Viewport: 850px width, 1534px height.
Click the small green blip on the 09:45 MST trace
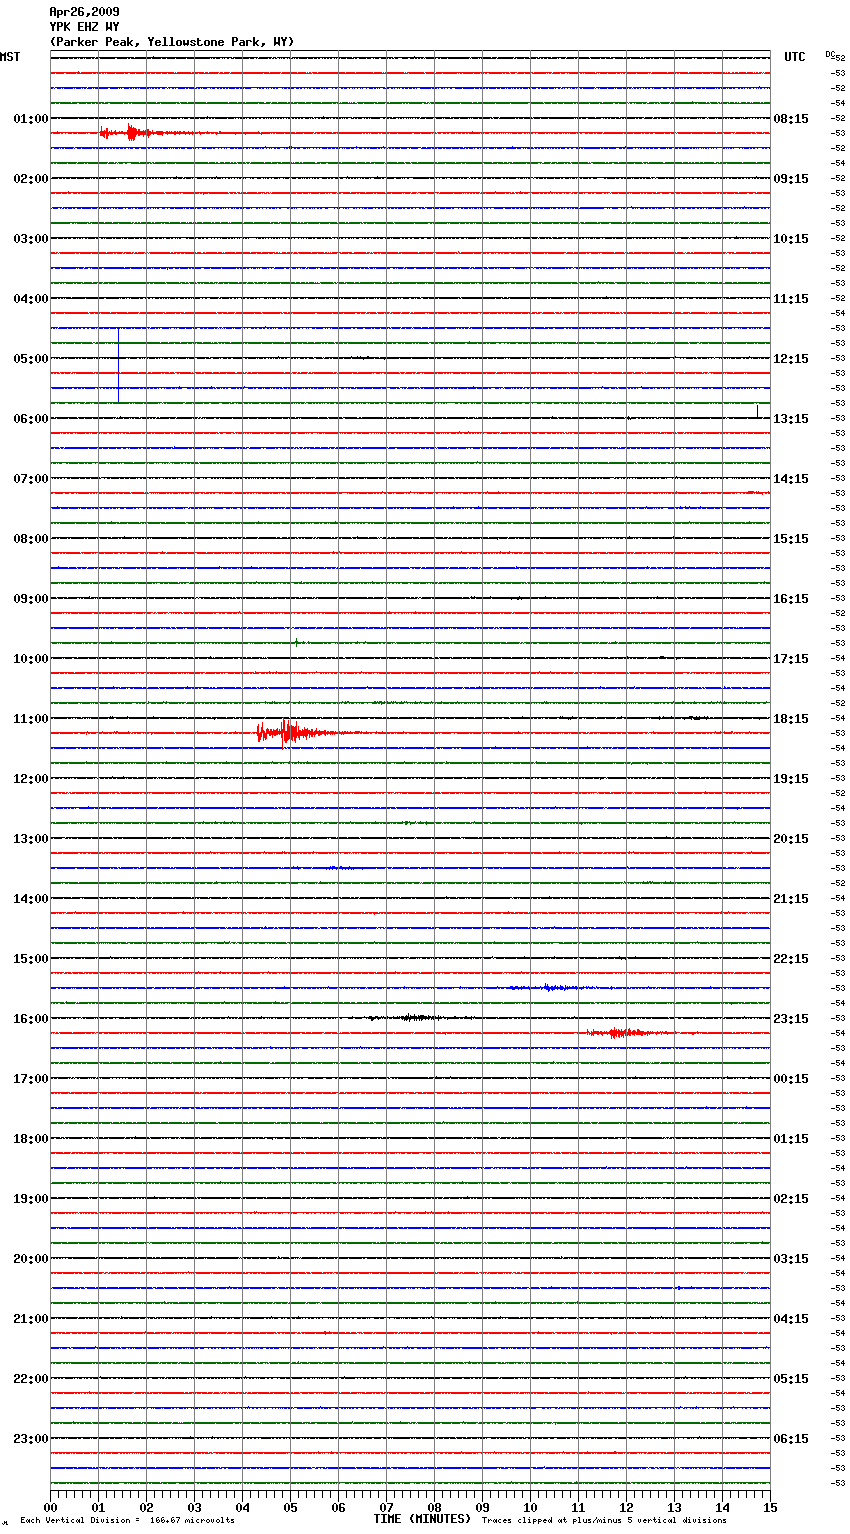pyautogui.click(x=297, y=643)
